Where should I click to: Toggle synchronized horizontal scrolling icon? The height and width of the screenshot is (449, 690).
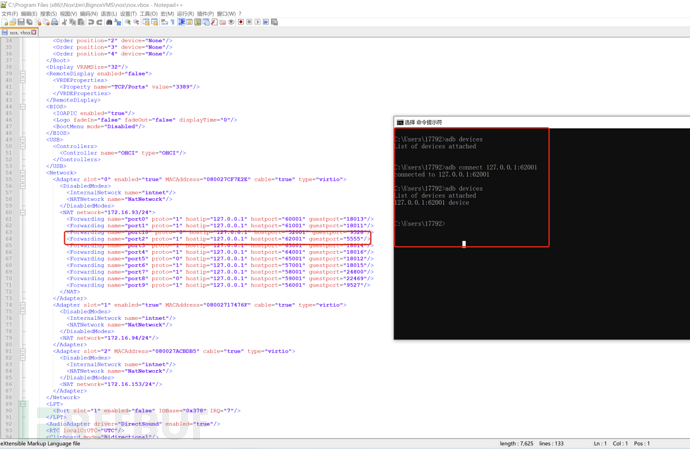(x=154, y=22)
